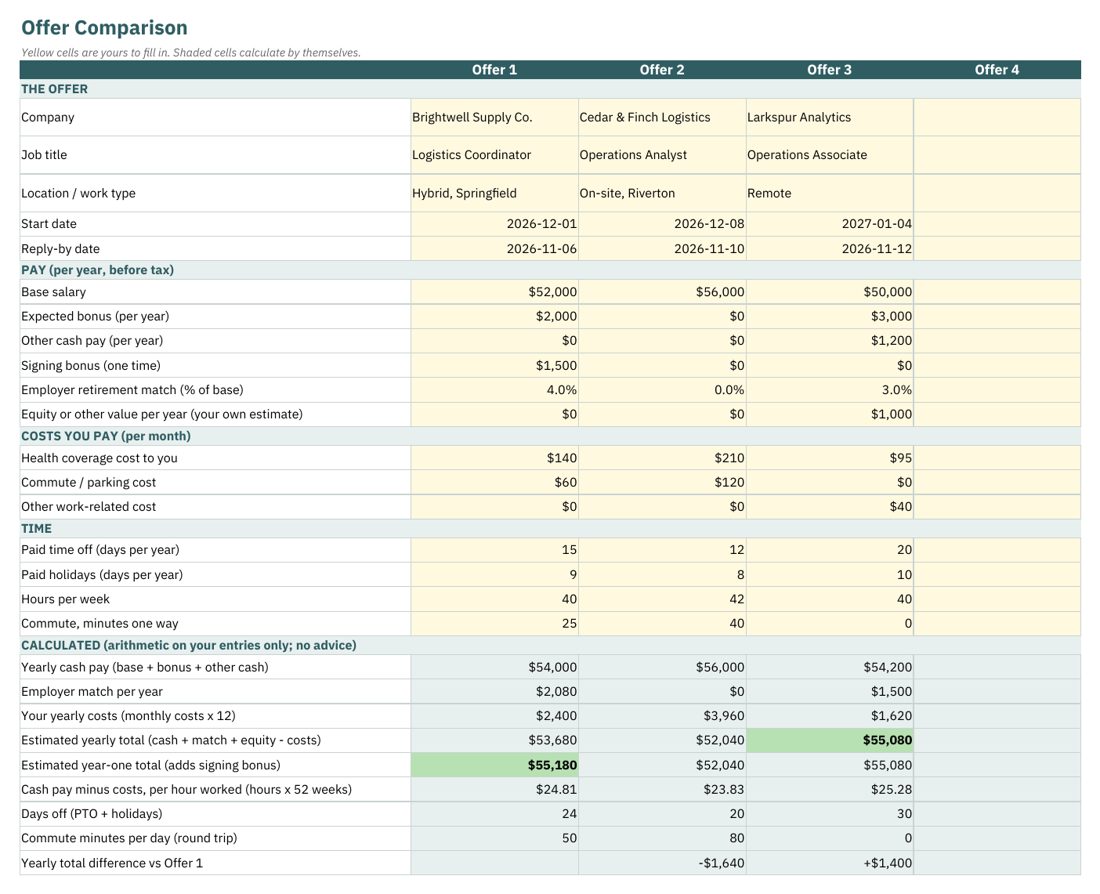1100x894 pixels.
Task: Select the 'Operations Associate' job title cell
Action: 830,155
